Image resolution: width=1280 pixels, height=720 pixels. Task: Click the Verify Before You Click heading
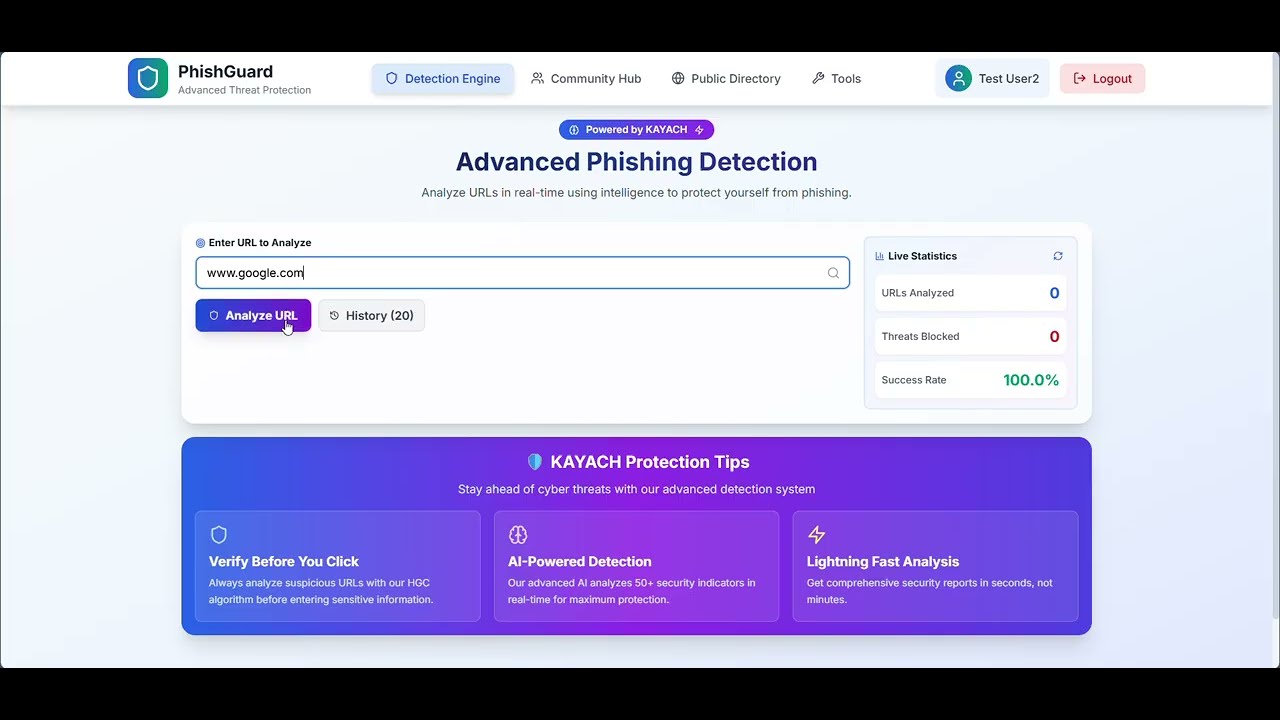point(284,562)
